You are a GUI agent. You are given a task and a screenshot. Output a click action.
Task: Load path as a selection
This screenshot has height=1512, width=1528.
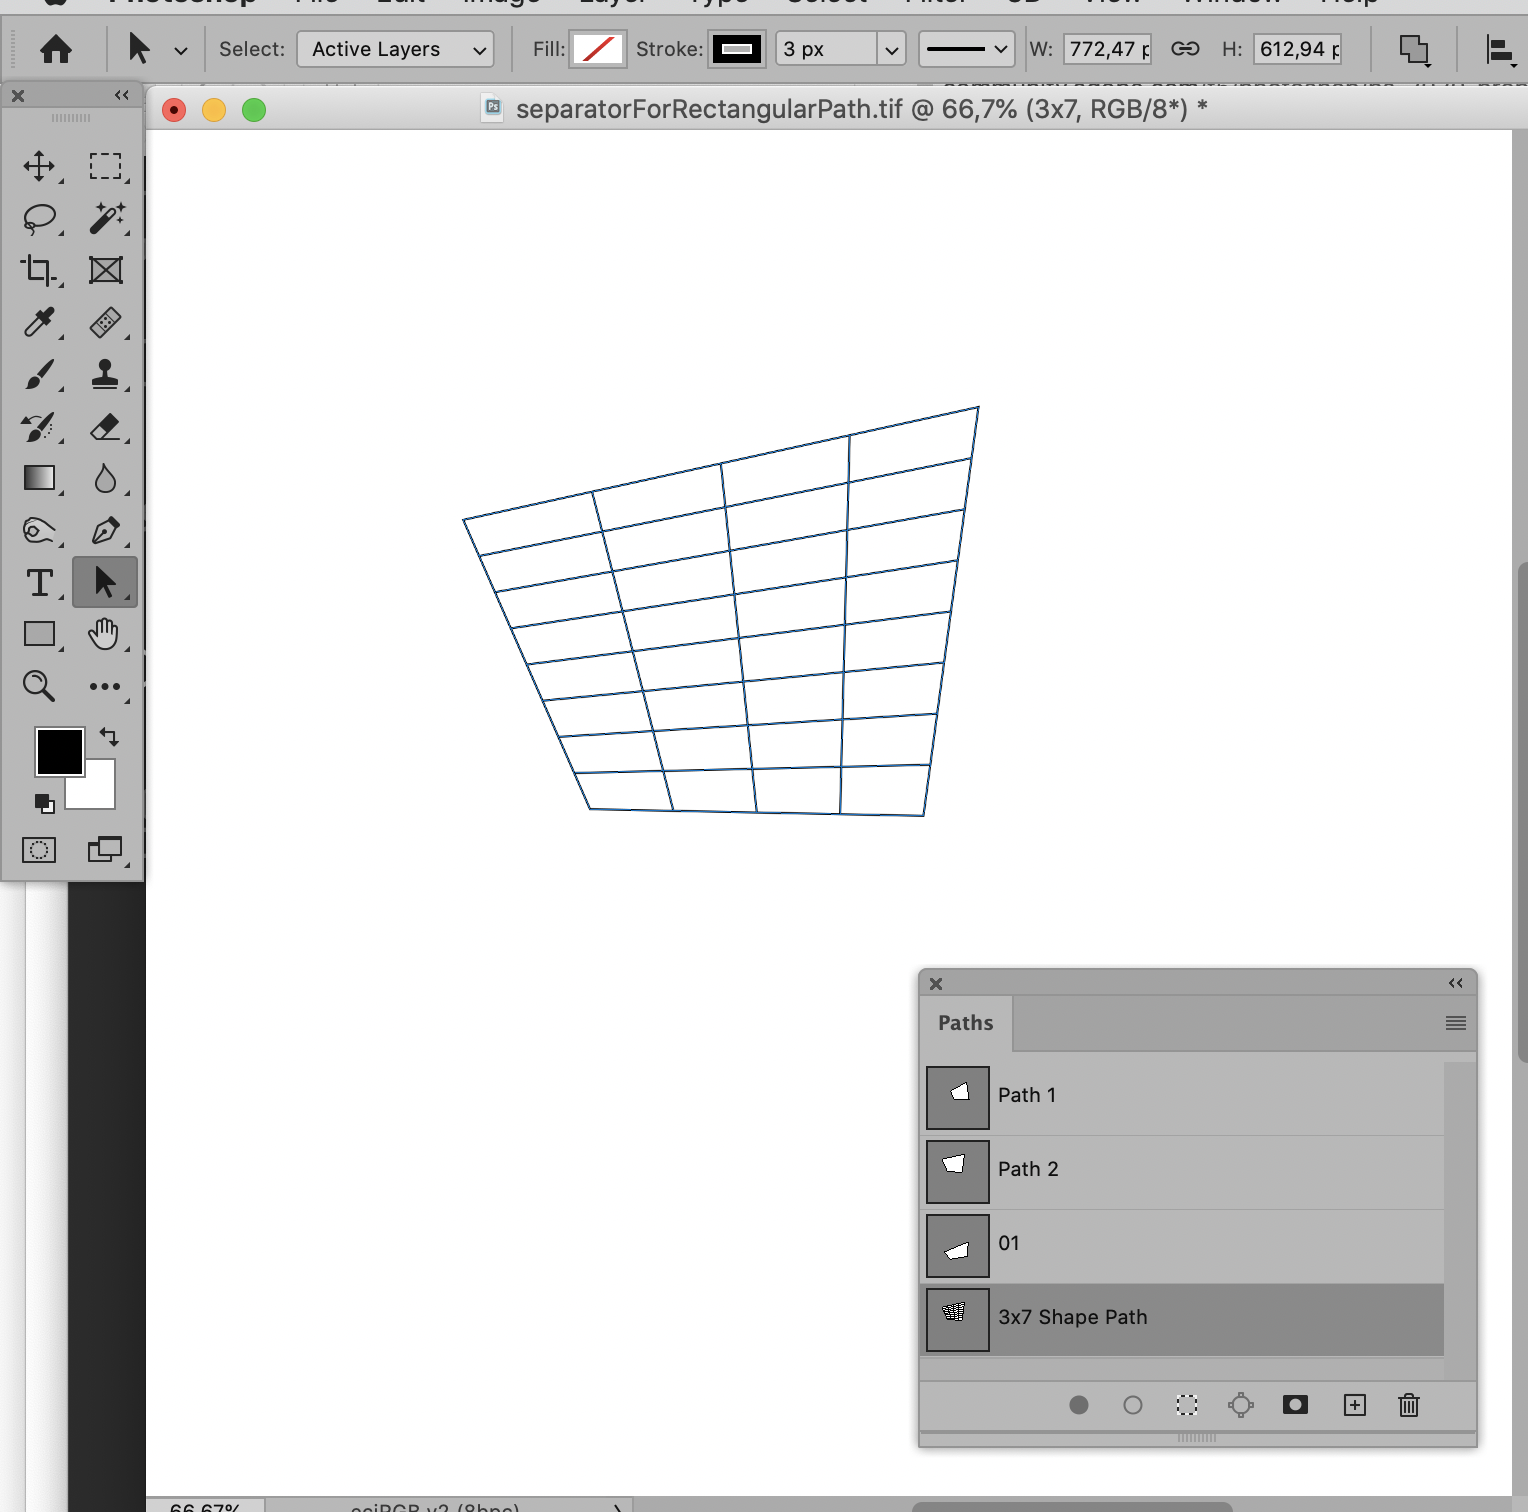[x=1186, y=1405]
